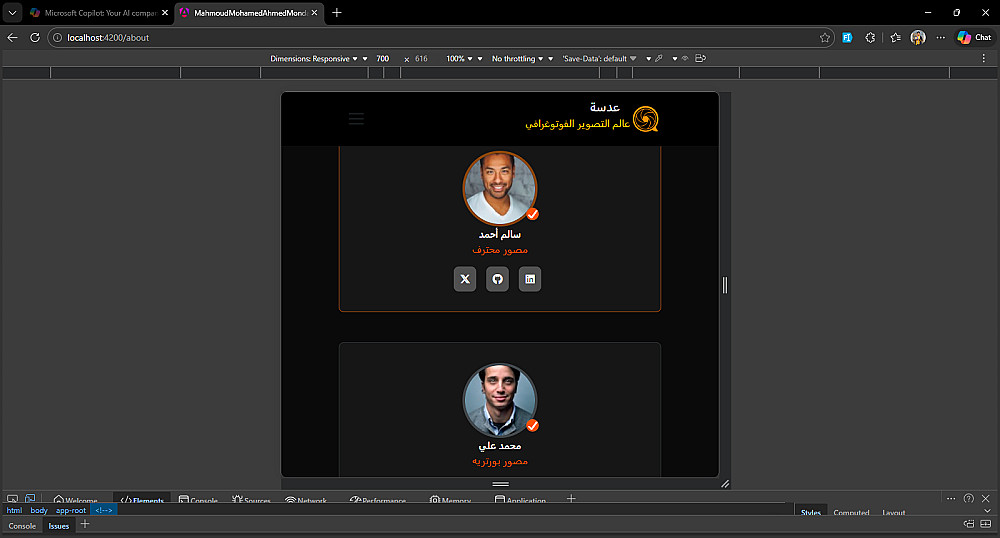Click the subtitle عالم التصوير الفوتوغرافي
1000x538 pixels.
click(x=578, y=124)
